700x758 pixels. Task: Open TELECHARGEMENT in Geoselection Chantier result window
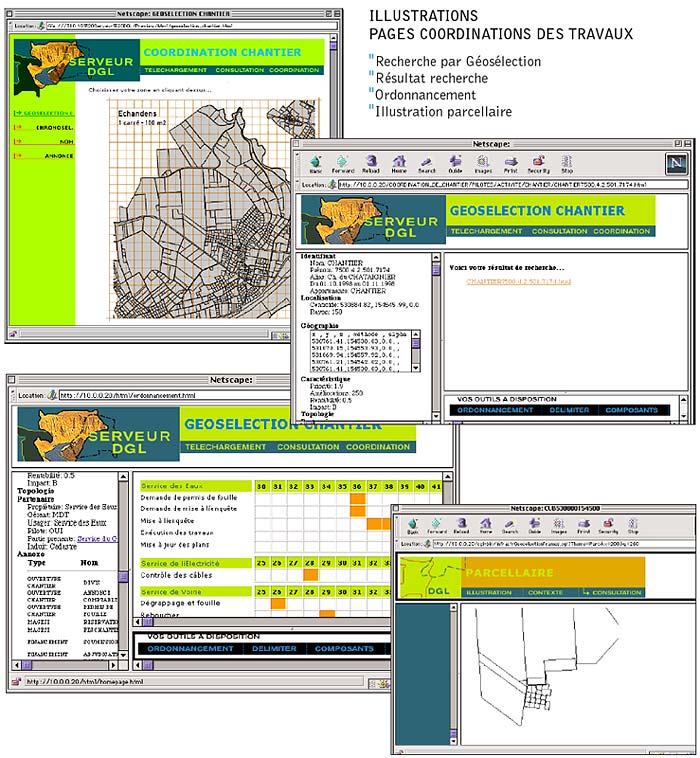click(486, 231)
